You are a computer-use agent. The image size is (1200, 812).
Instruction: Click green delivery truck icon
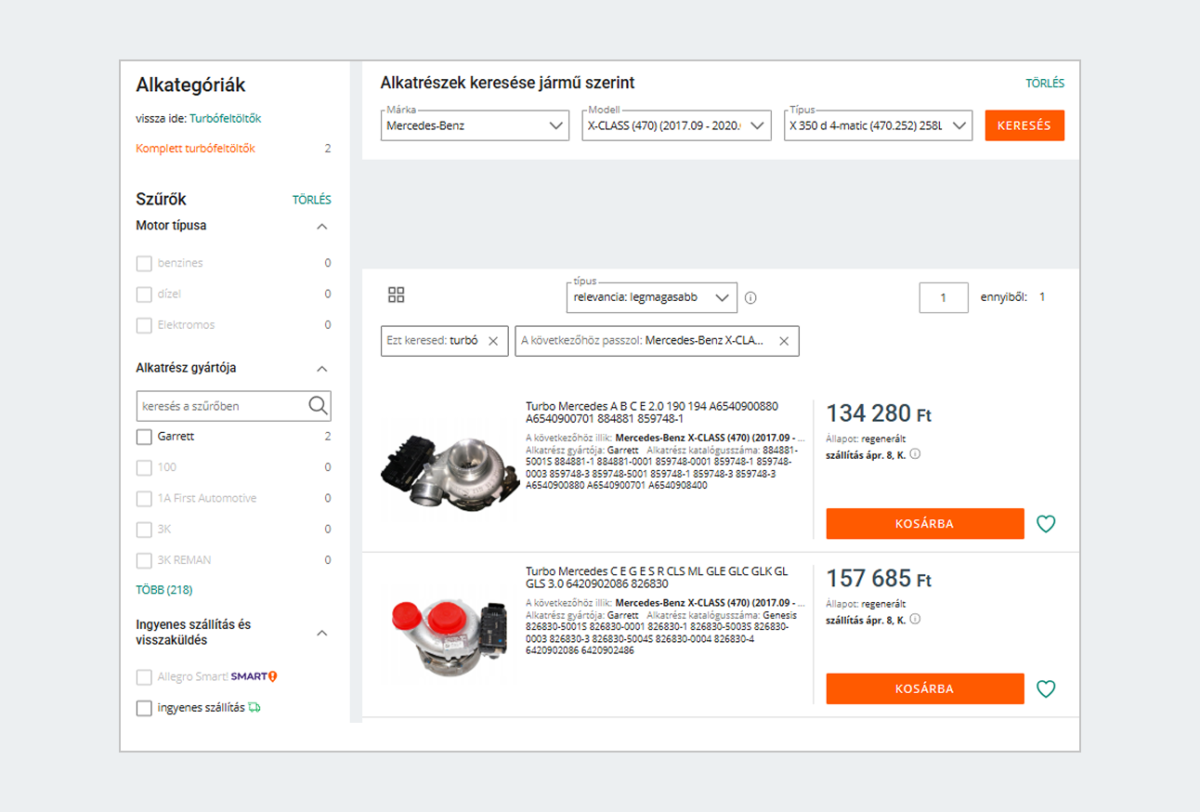pyautogui.click(x=255, y=707)
